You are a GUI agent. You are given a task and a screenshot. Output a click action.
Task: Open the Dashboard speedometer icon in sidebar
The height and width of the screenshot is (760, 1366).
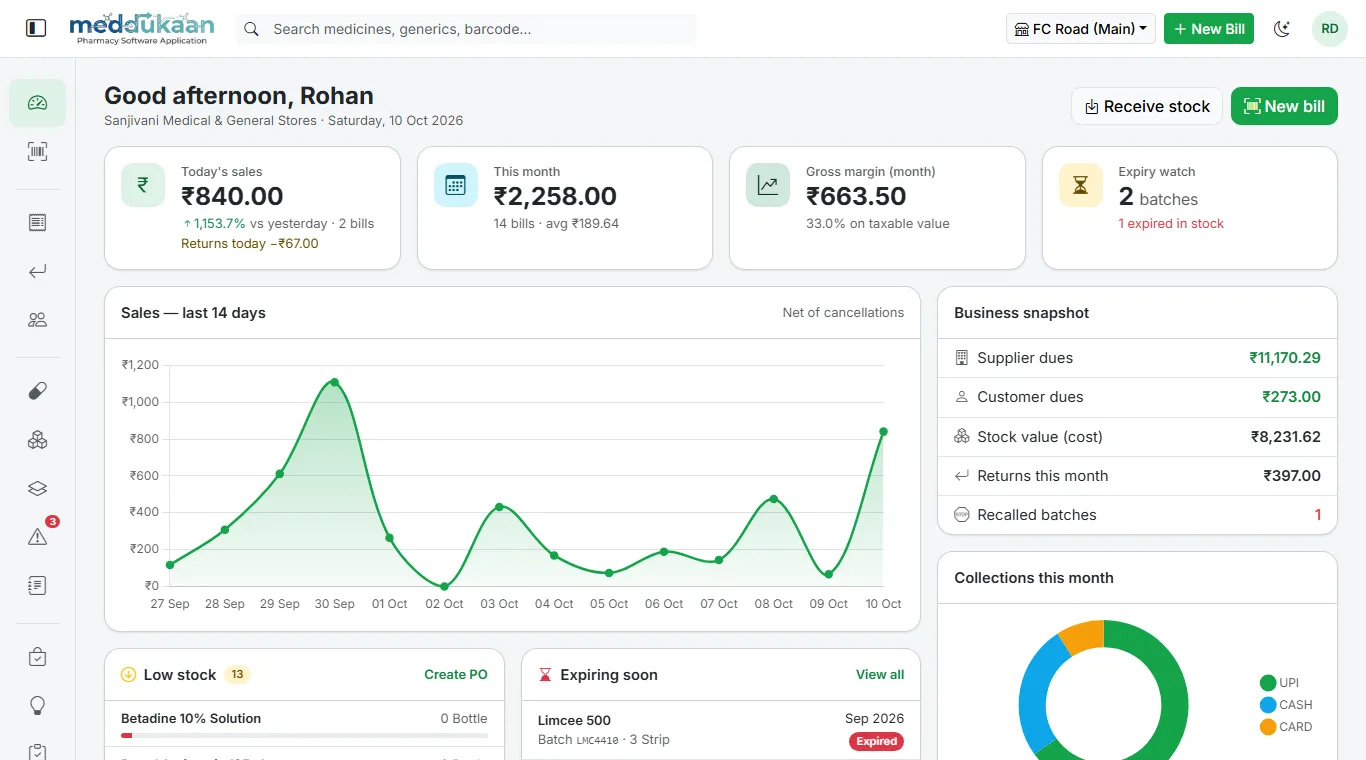point(38,103)
